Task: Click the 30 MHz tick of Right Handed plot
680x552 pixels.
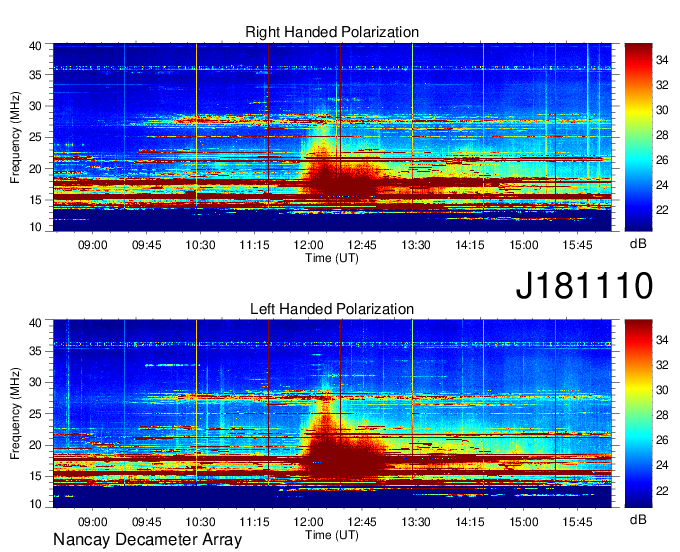Action: 35,106
